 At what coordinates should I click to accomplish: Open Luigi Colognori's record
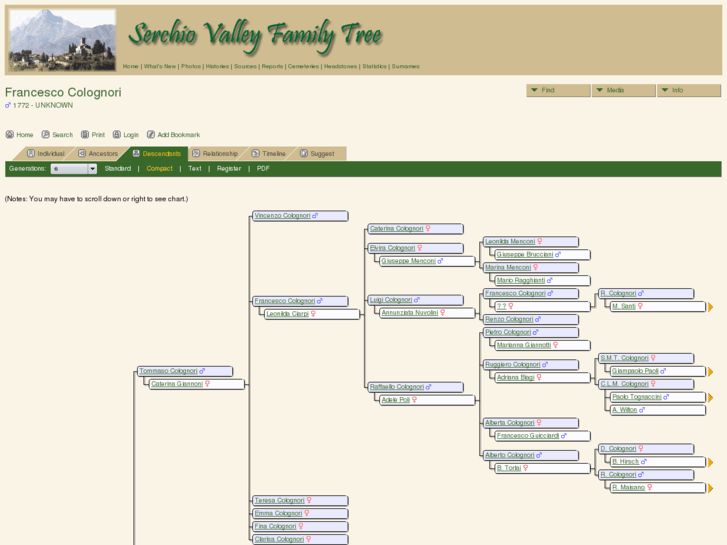[x=391, y=300]
